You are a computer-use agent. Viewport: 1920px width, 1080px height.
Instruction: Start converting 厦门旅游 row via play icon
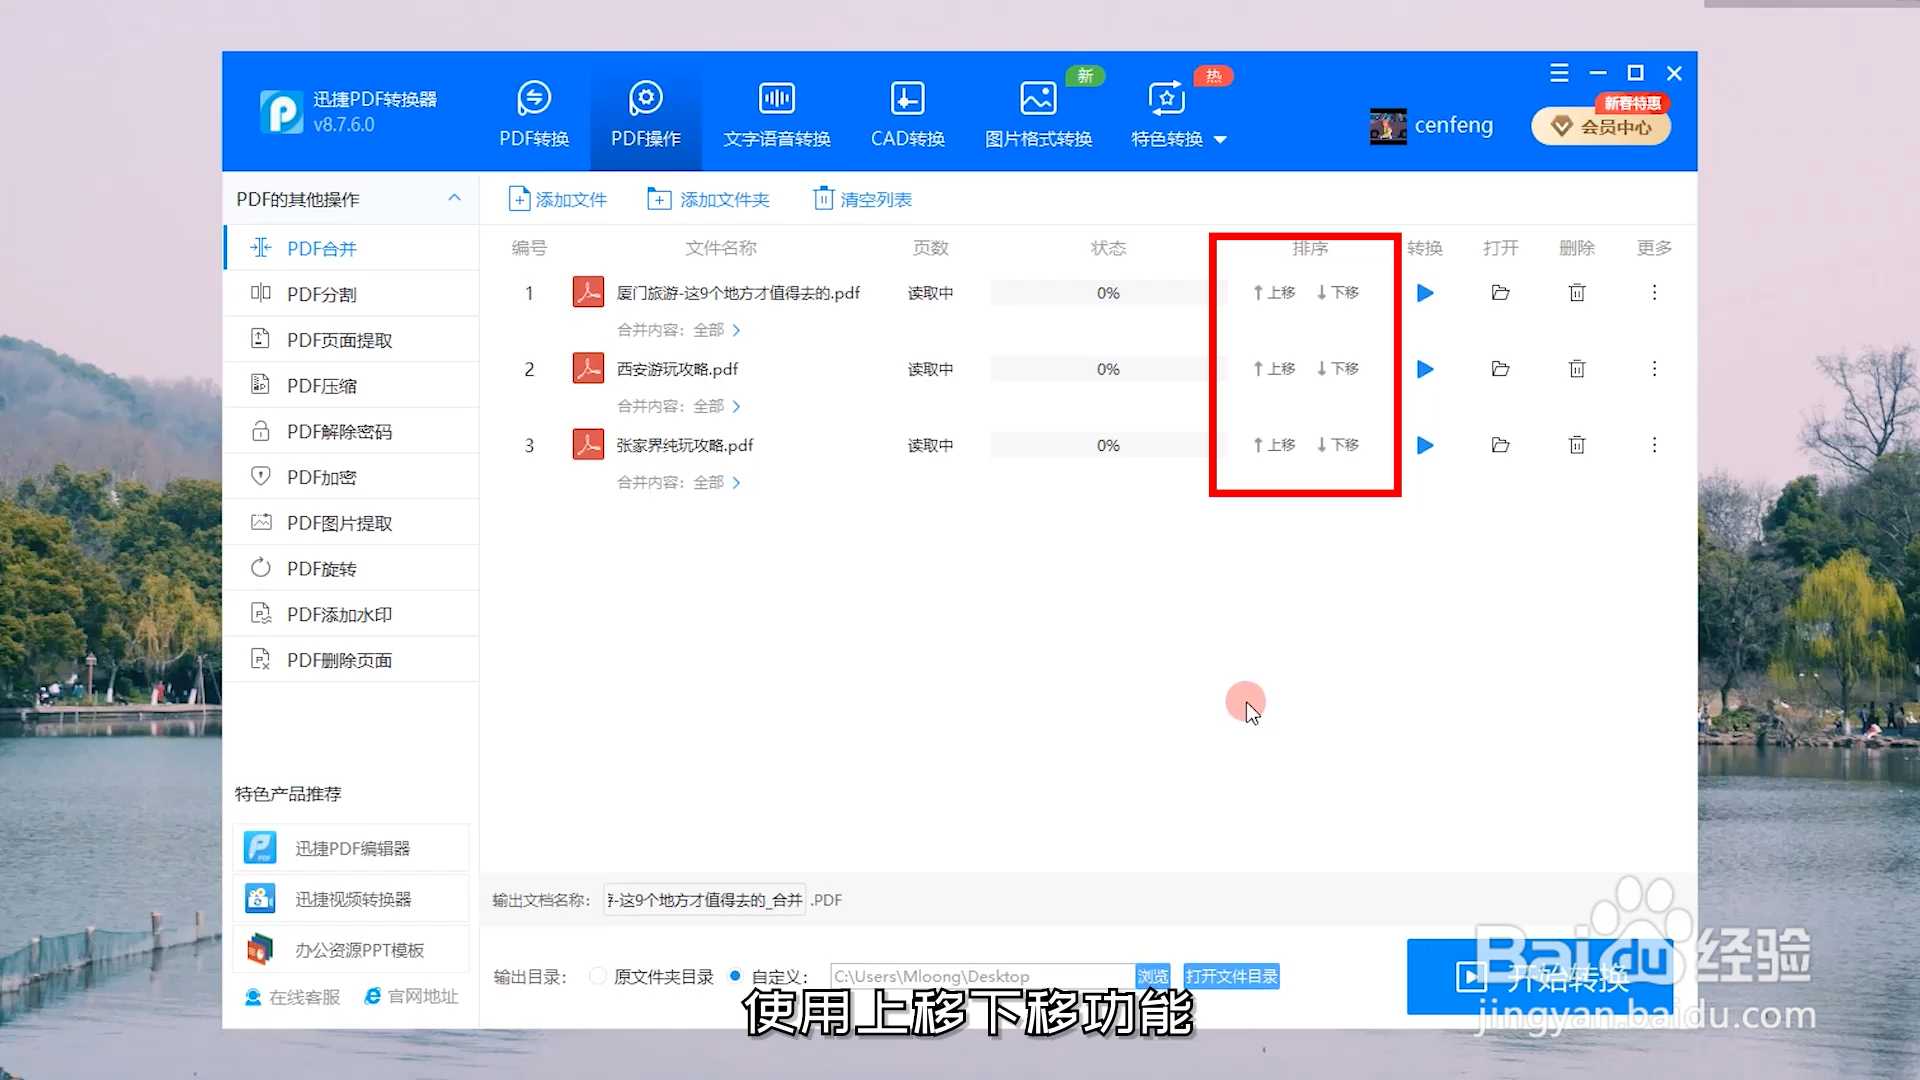1424,292
